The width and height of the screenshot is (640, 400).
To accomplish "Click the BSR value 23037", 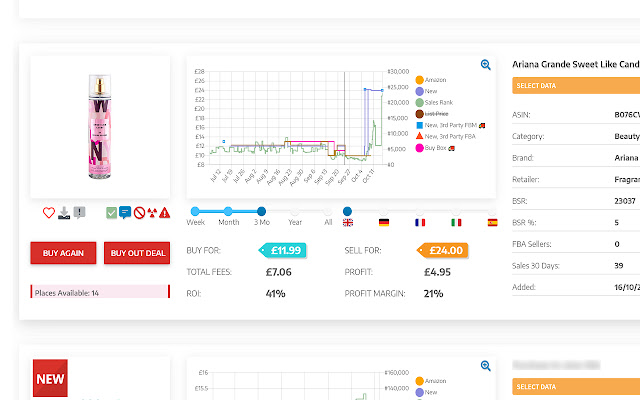I will click(x=625, y=201).
